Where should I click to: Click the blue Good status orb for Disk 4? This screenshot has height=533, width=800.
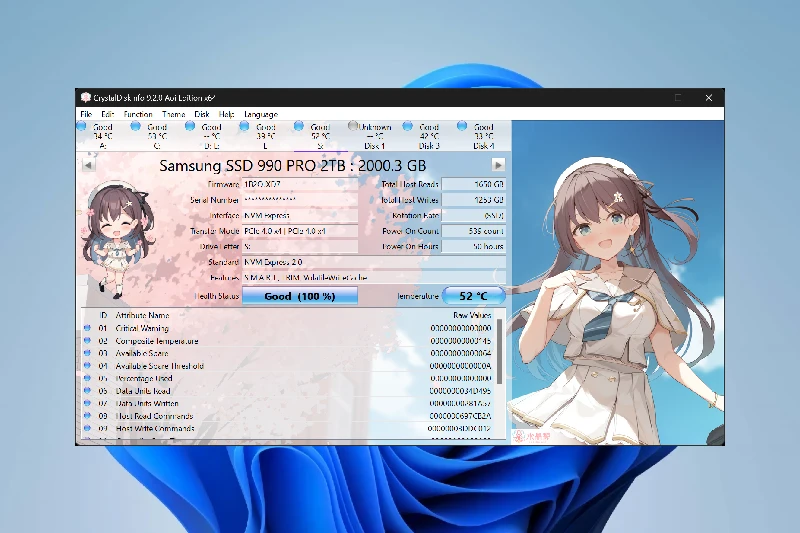pos(462,125)
